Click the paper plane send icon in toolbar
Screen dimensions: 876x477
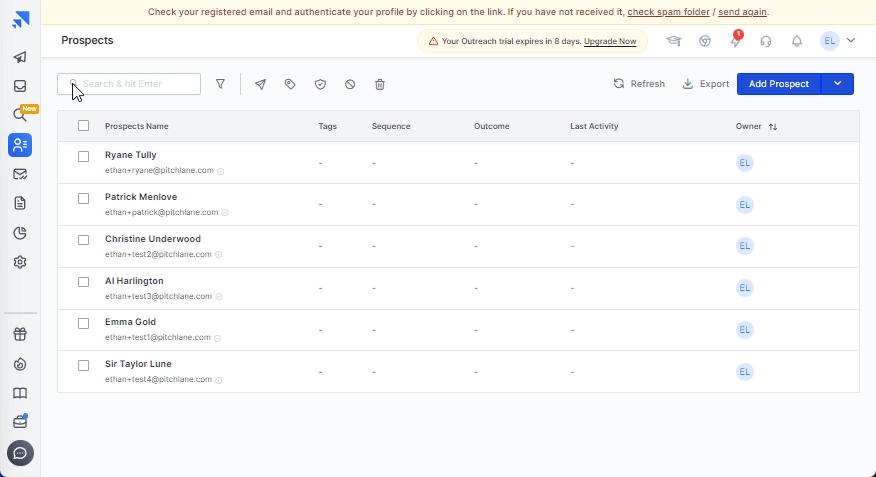[x=260, y=84]
